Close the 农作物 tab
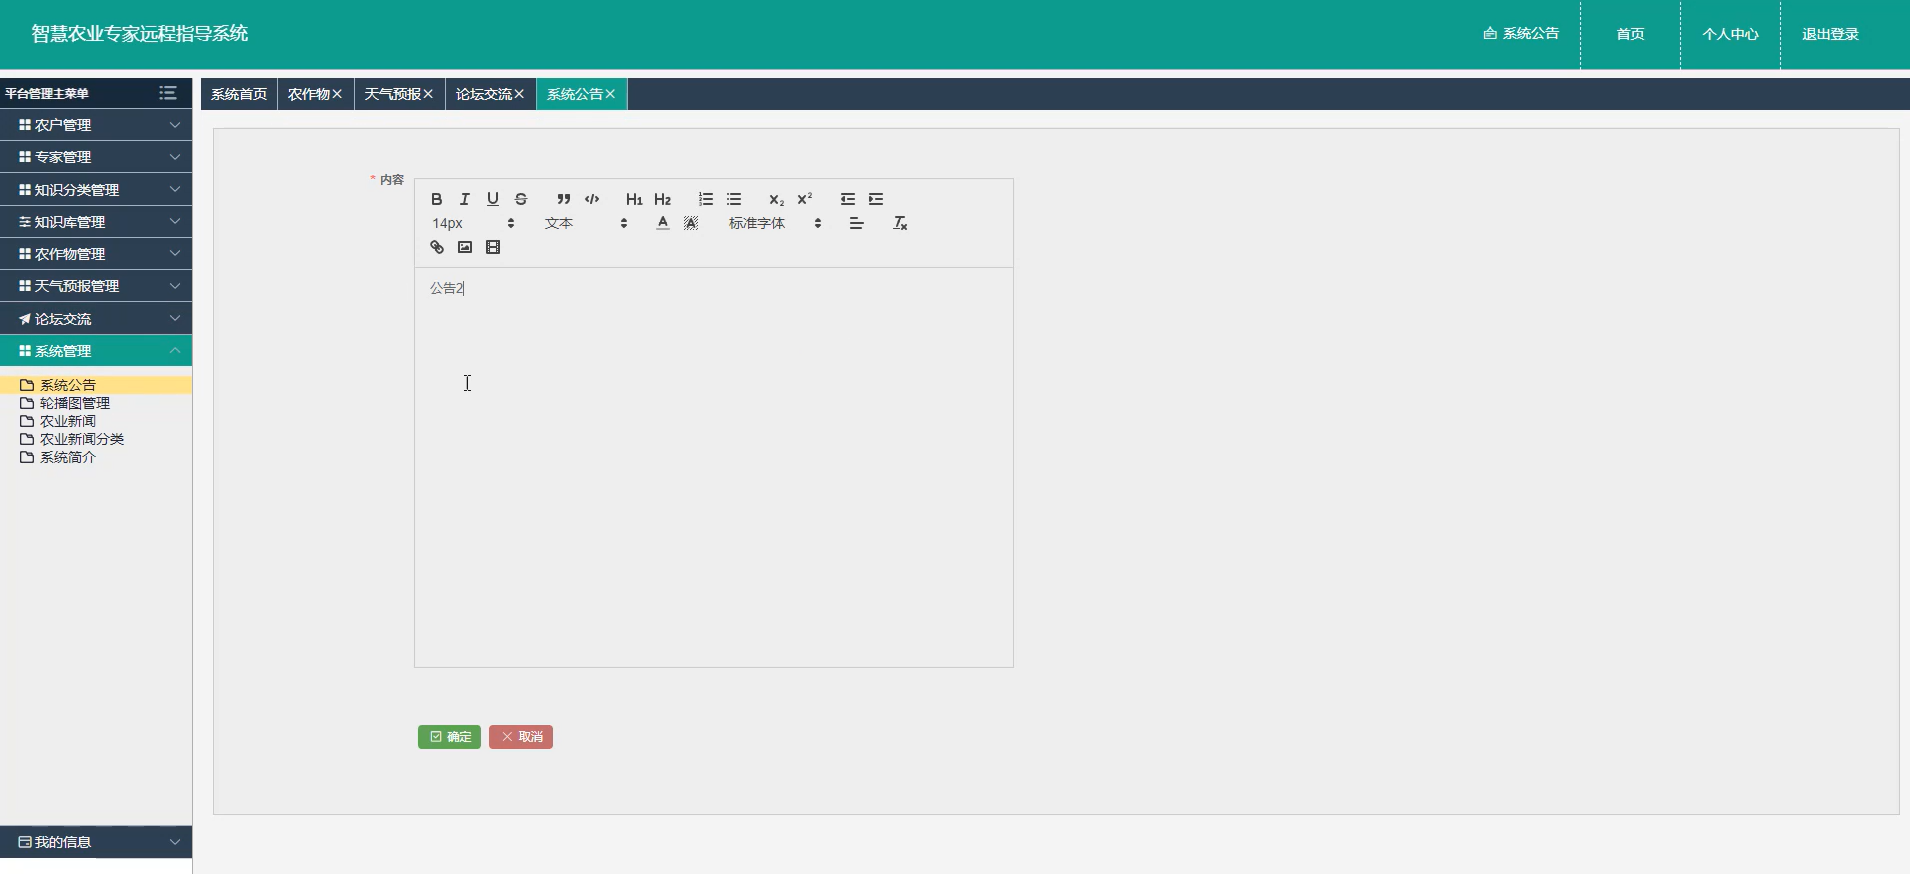Screen dimensions: 1910x874 tap(337, 94)
